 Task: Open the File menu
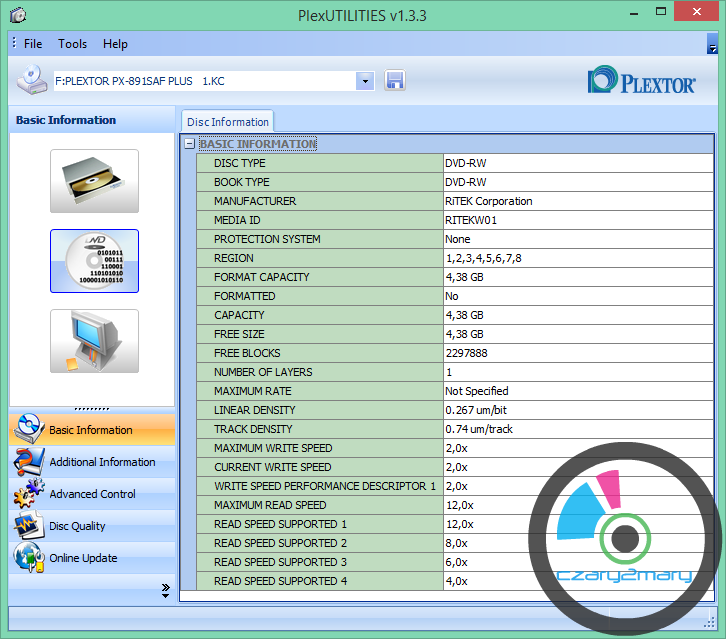point(33,44)
